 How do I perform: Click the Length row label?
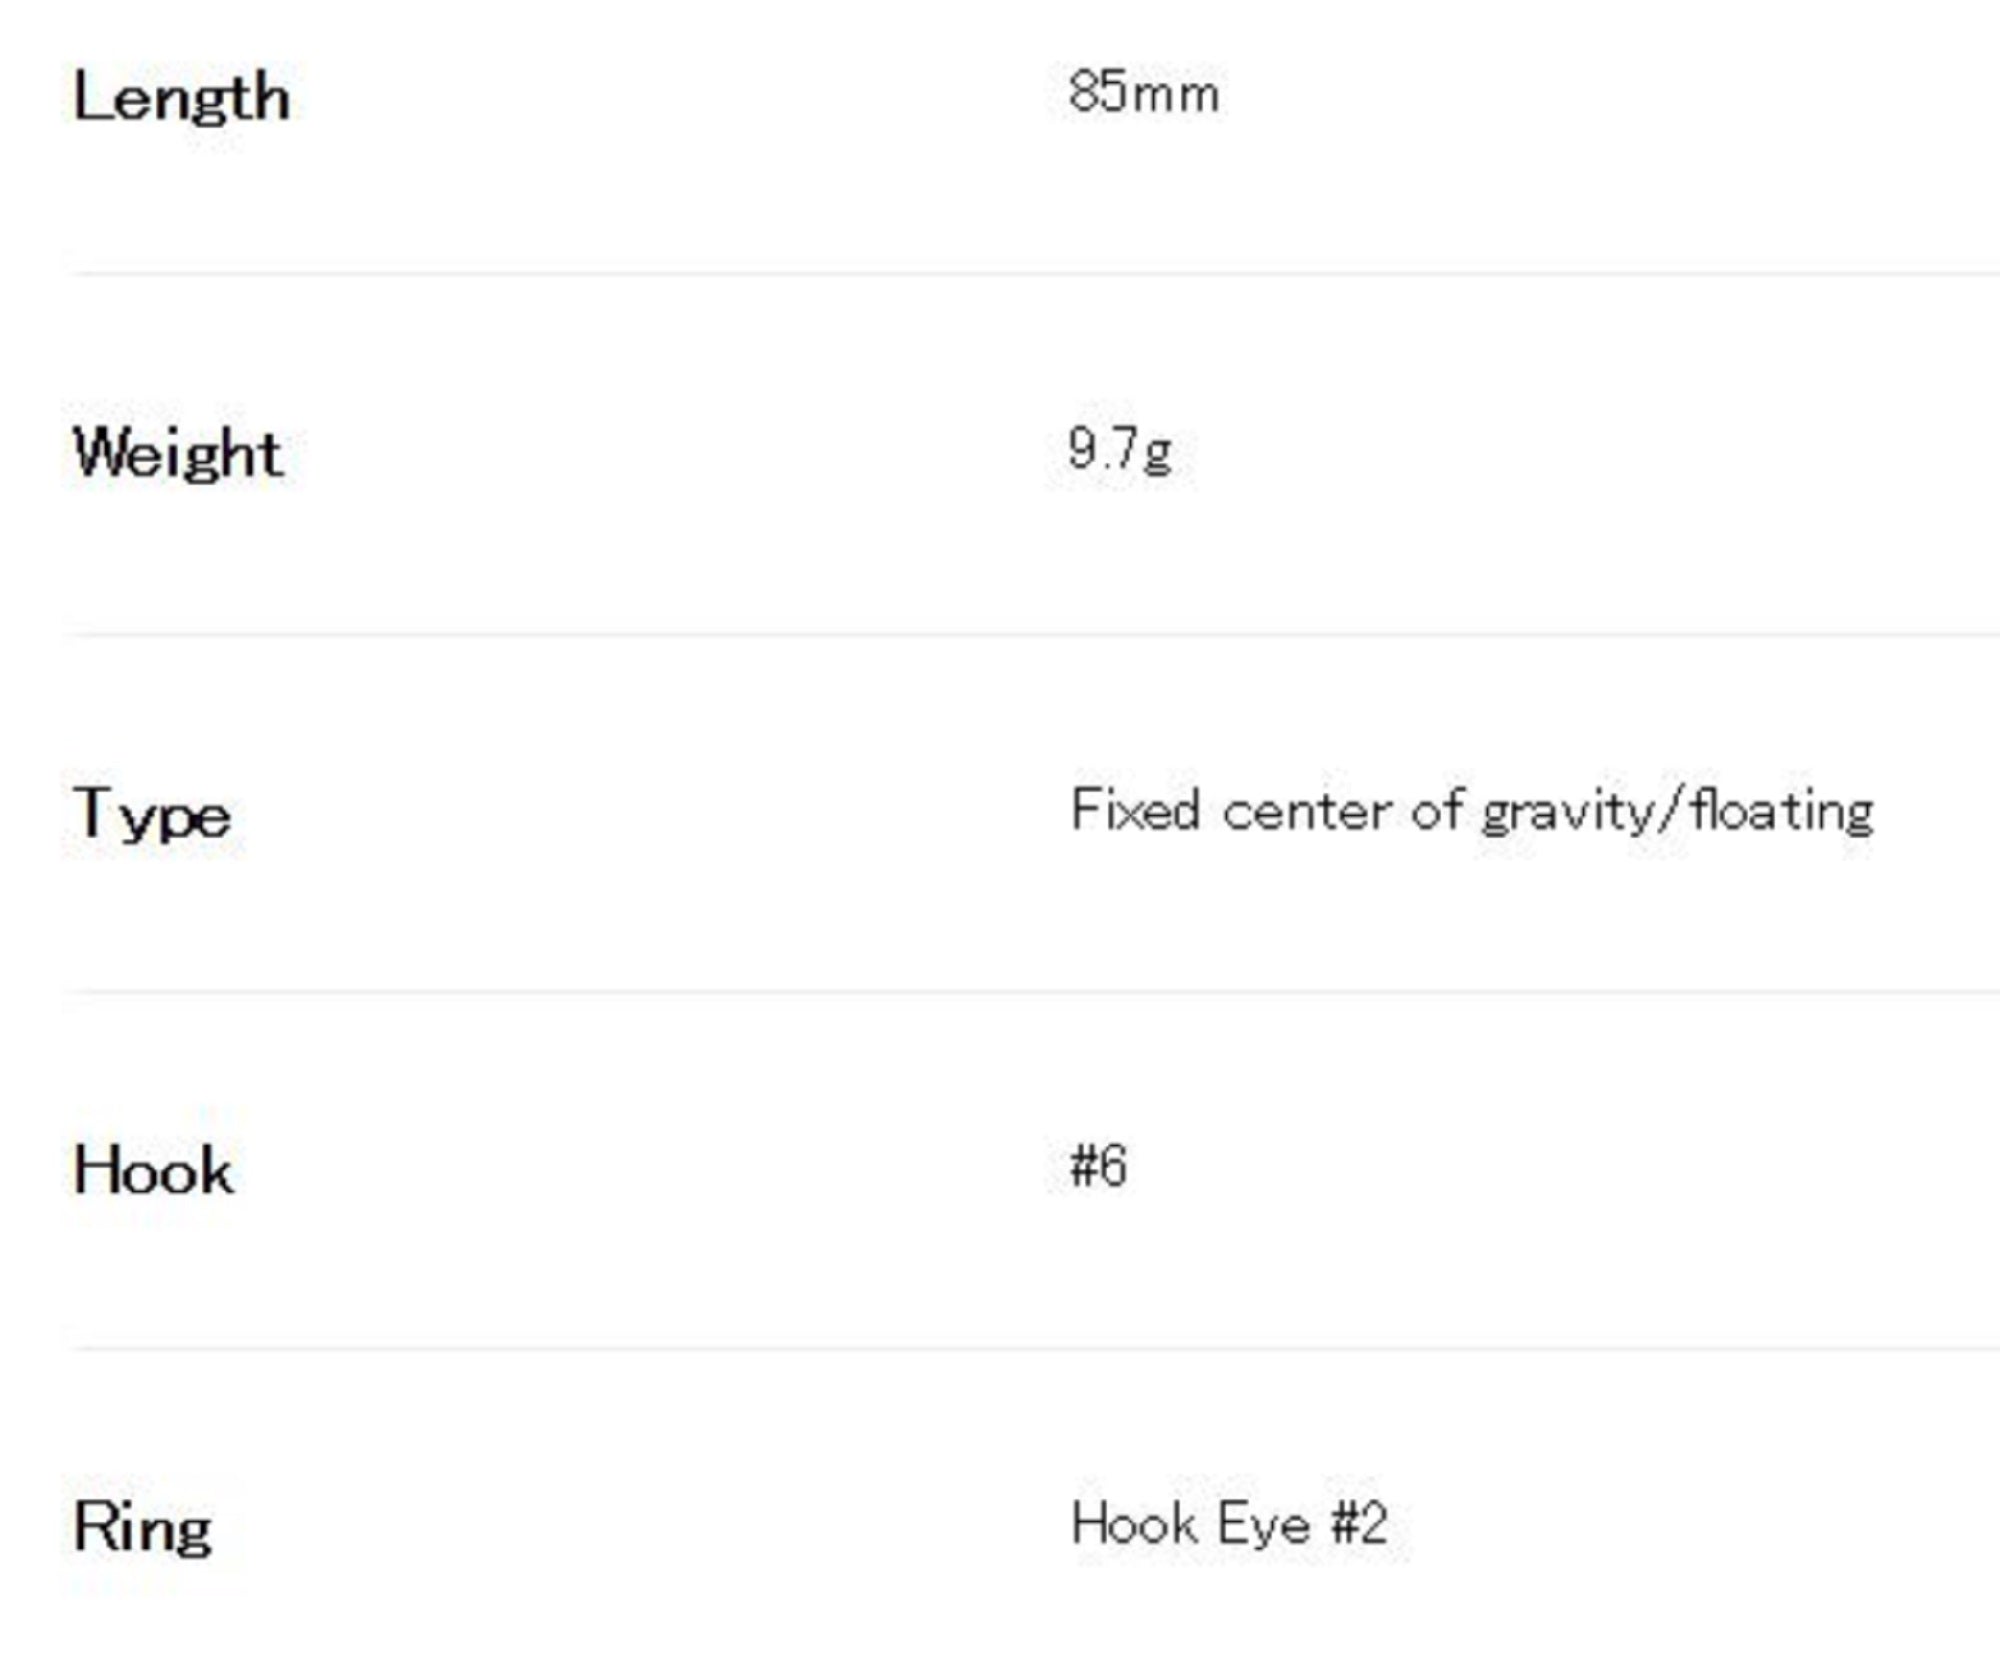click(181, 100)
